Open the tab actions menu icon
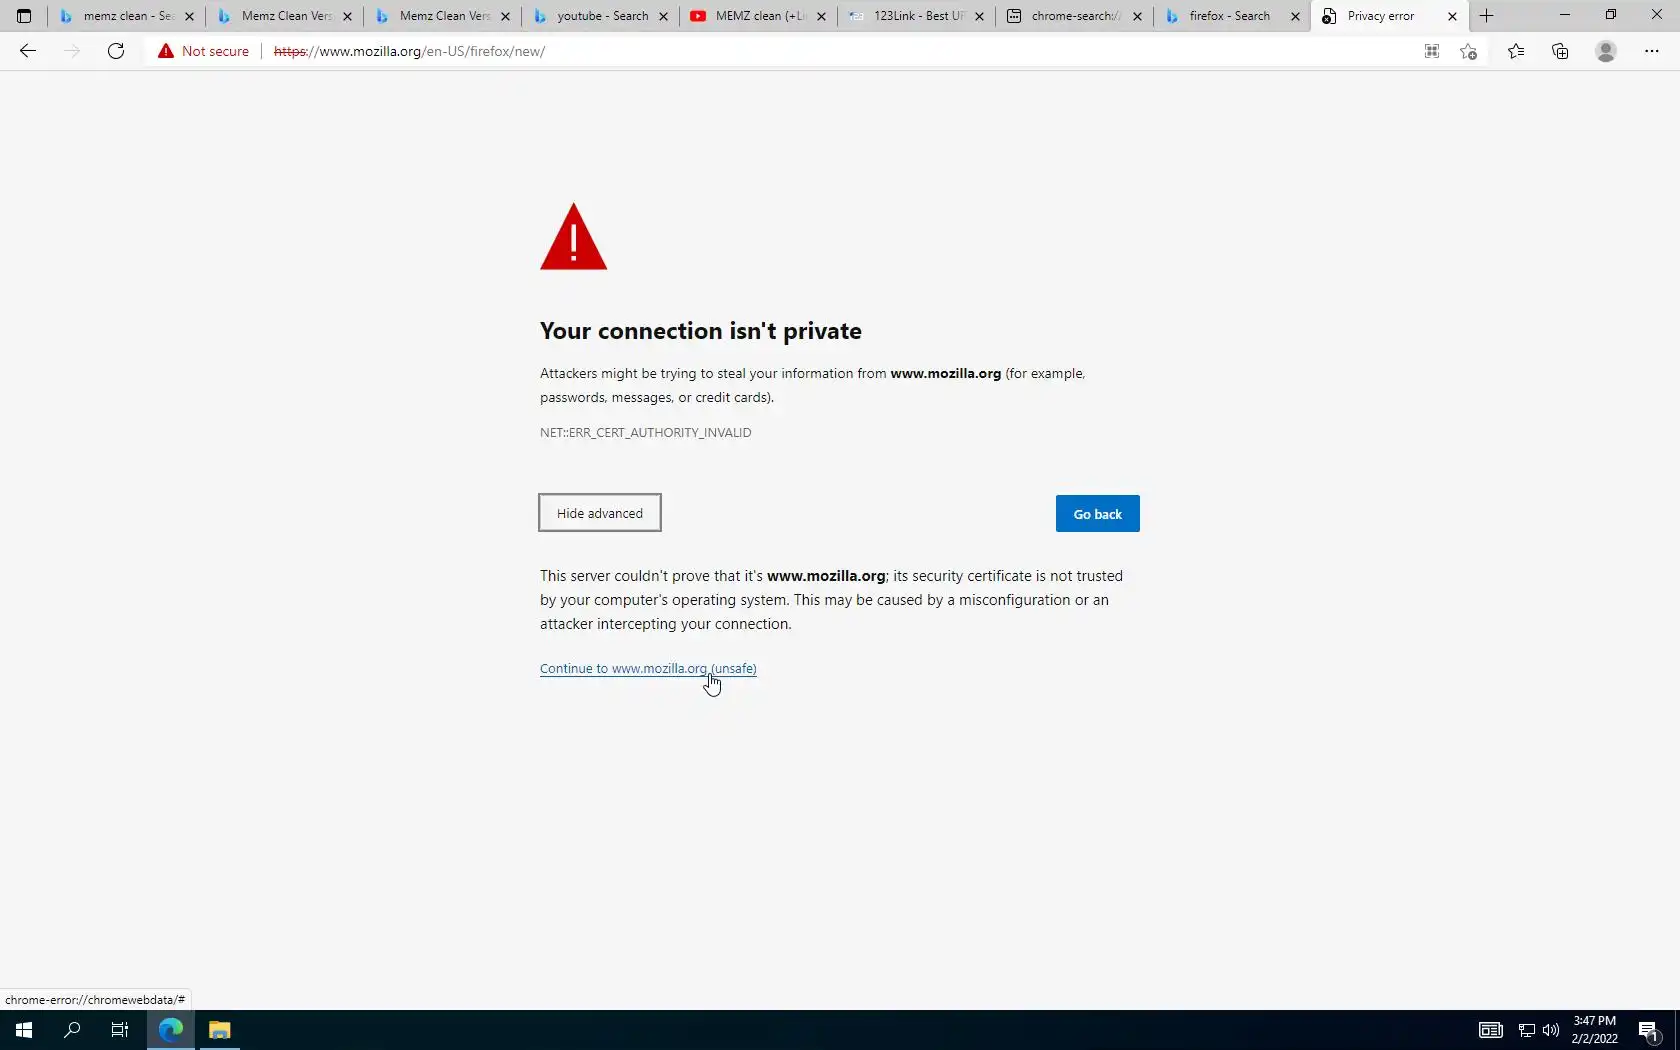This screenshot has width=1680, height=1050. (24, 16)
